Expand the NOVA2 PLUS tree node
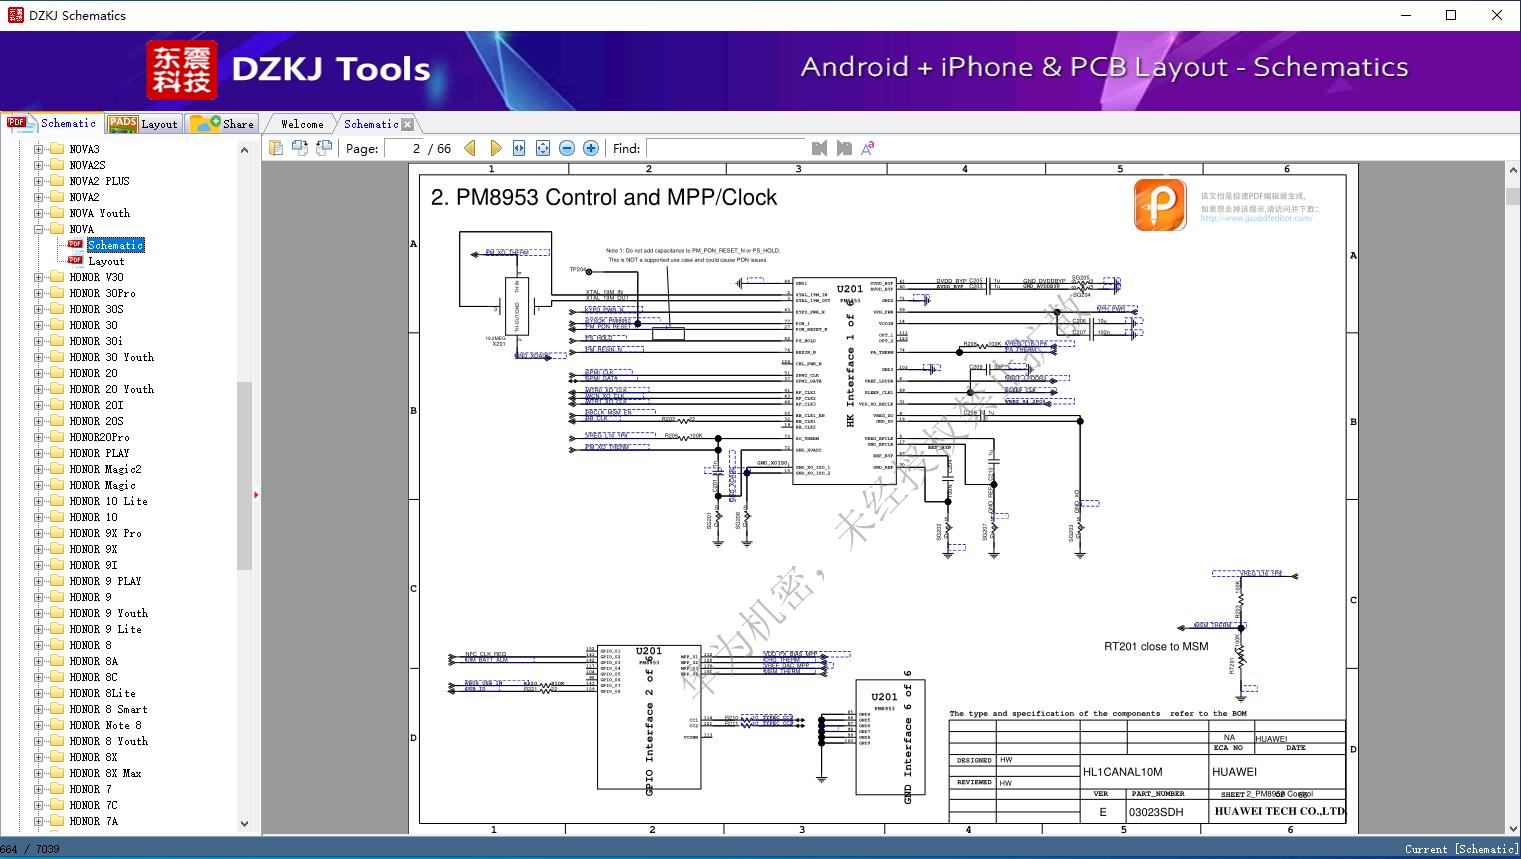Viewport: 1521px width, 859px height. (x=38, y=181)
